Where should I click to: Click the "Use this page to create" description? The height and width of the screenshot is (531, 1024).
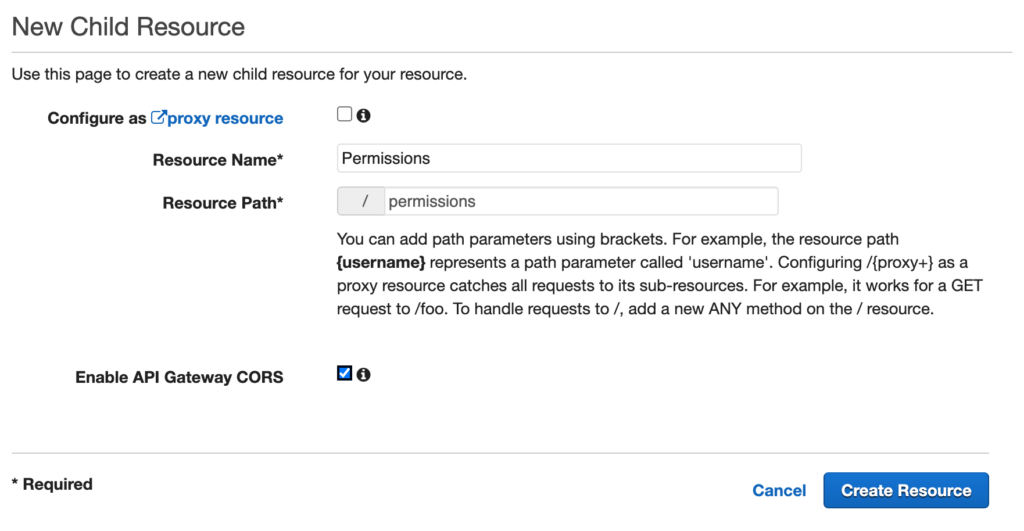[239, 74]
